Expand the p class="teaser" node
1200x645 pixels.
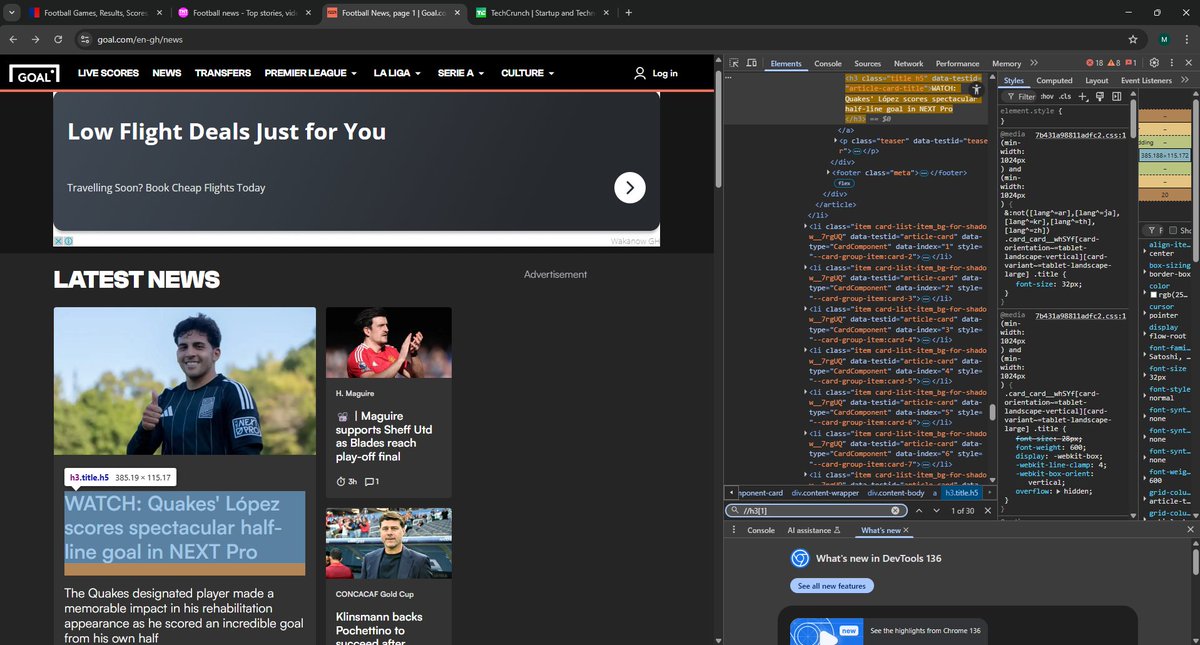(837, 141)
